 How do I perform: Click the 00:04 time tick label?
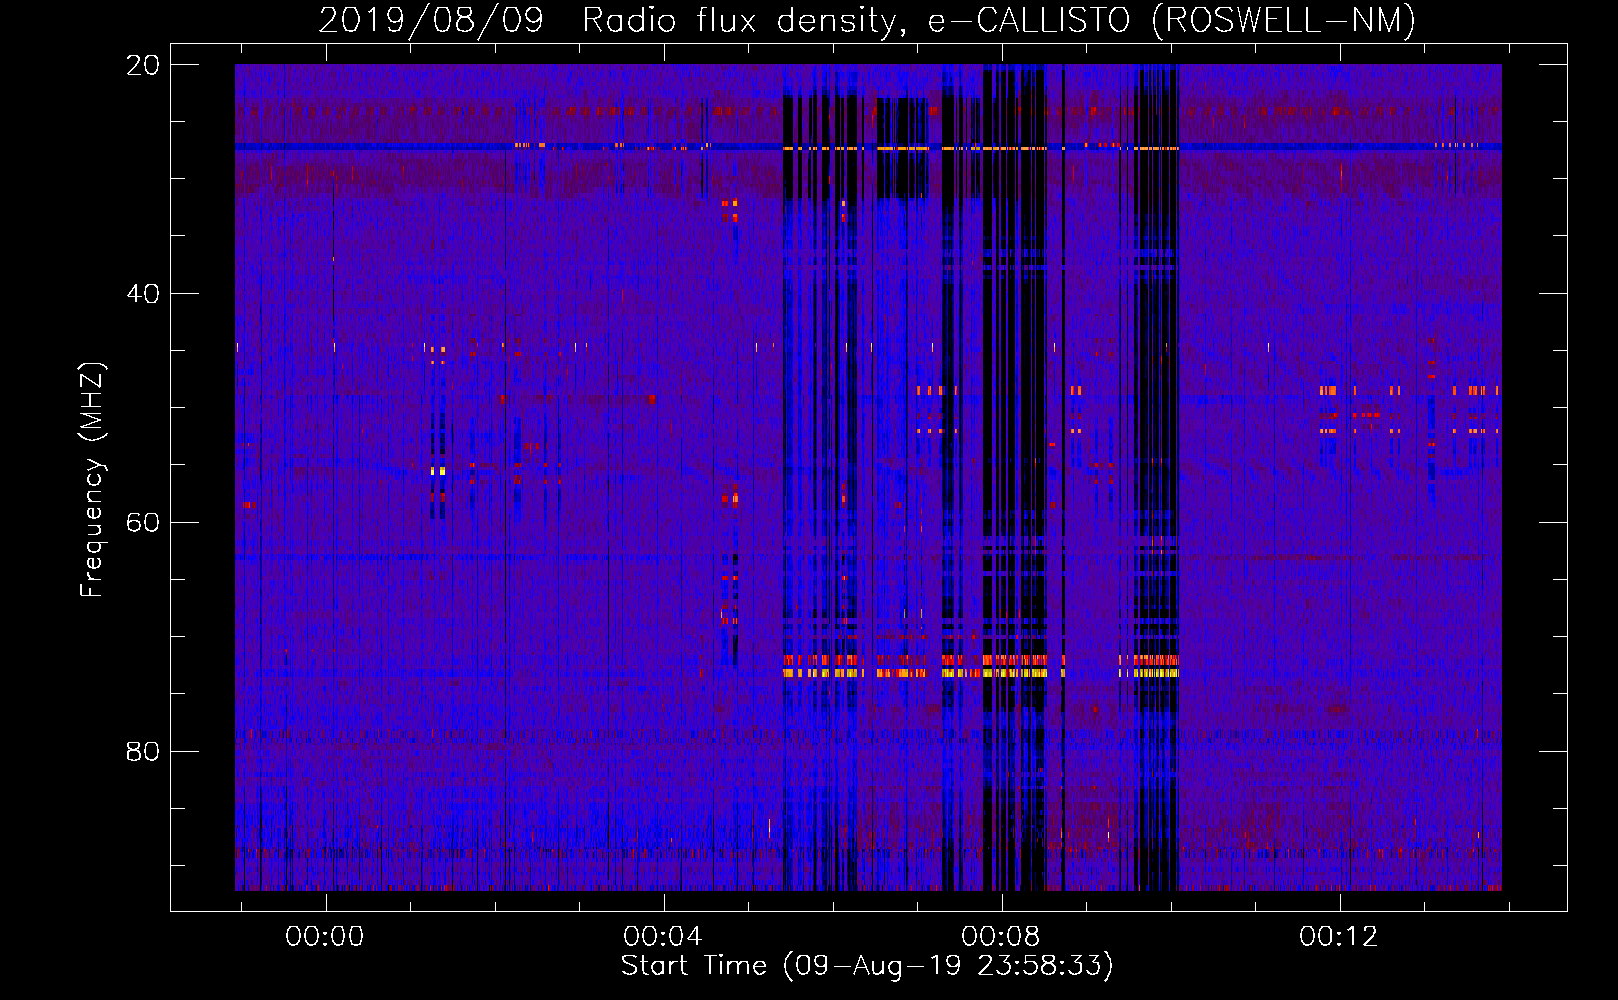[x=663, y=937]
